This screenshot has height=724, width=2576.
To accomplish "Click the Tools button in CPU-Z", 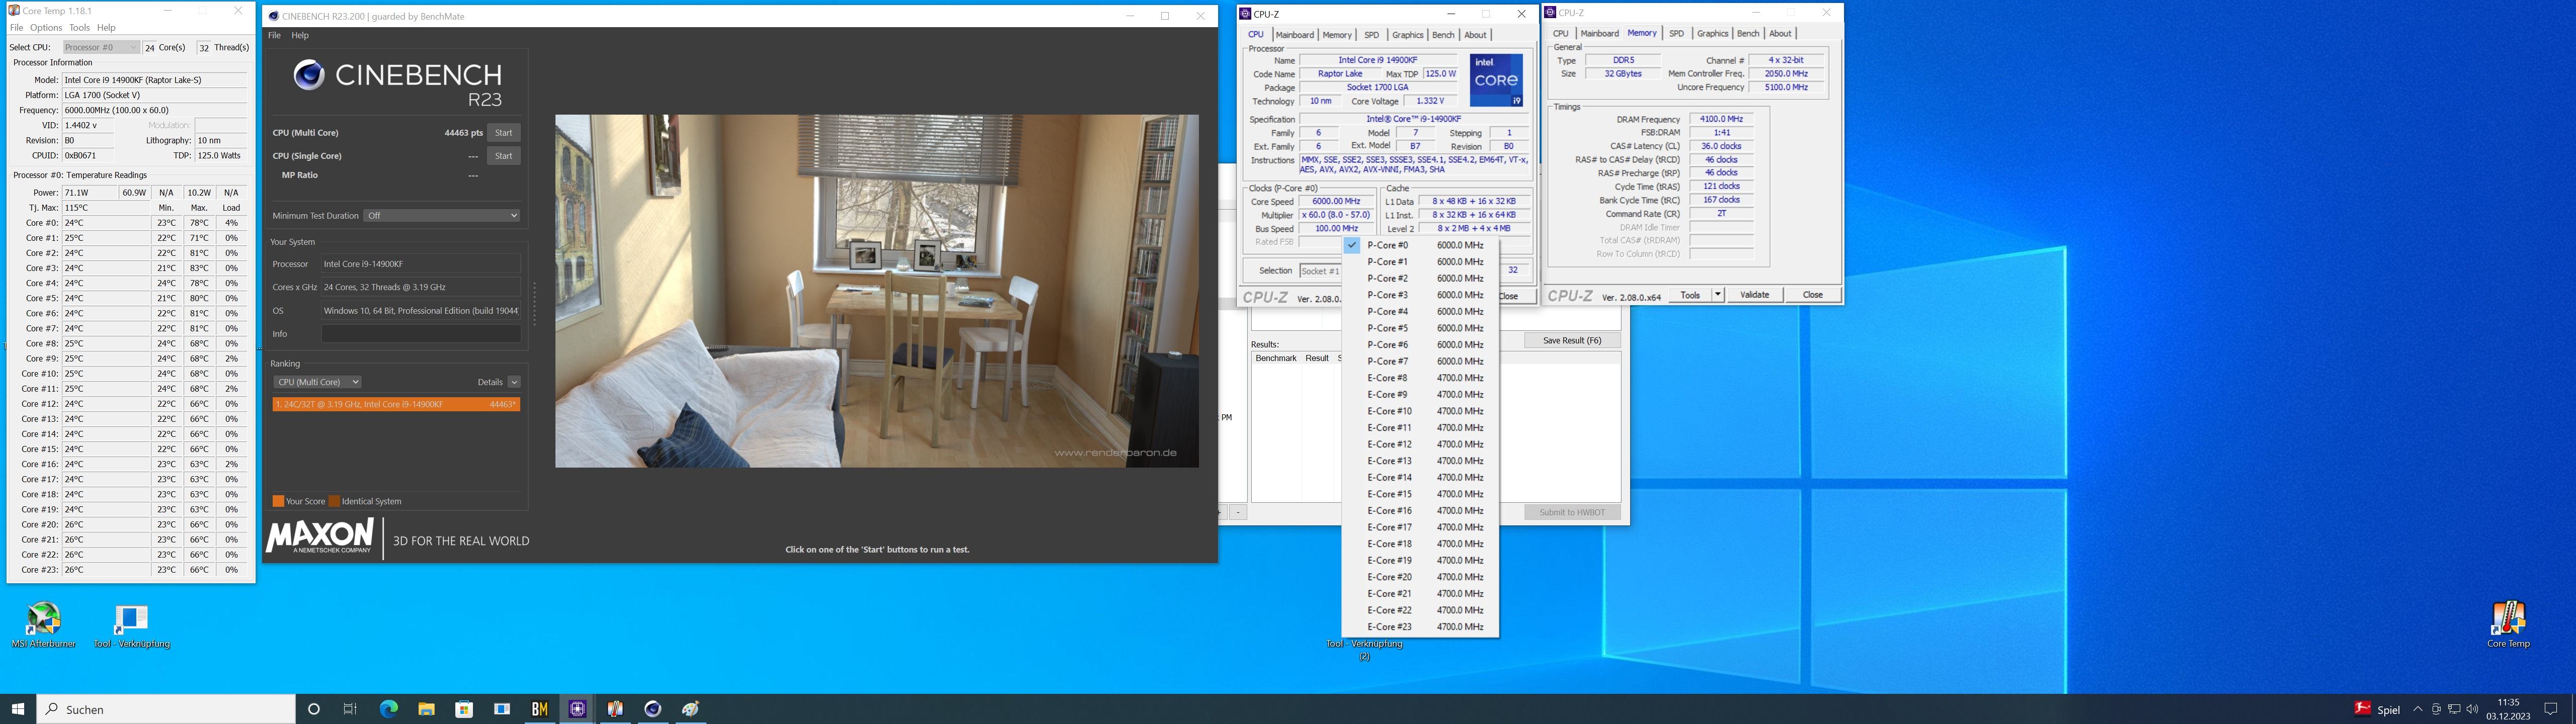I will 1690,295.
